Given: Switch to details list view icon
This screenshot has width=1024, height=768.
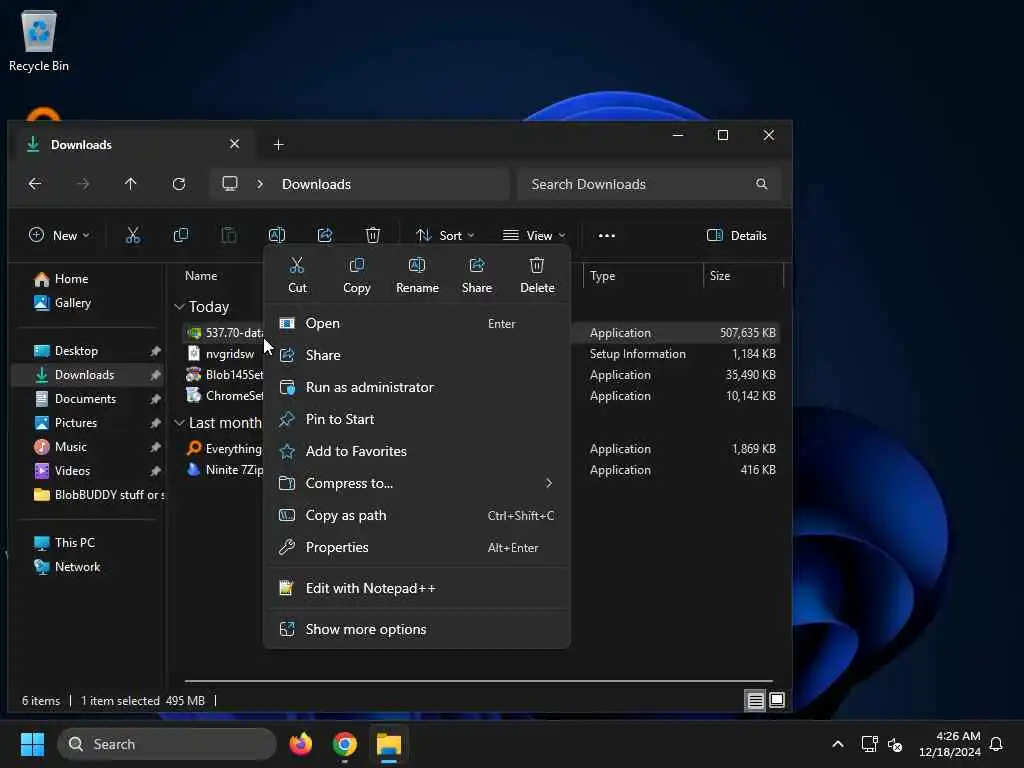Looking at the screenshot, I should click(x=755, y=701).
